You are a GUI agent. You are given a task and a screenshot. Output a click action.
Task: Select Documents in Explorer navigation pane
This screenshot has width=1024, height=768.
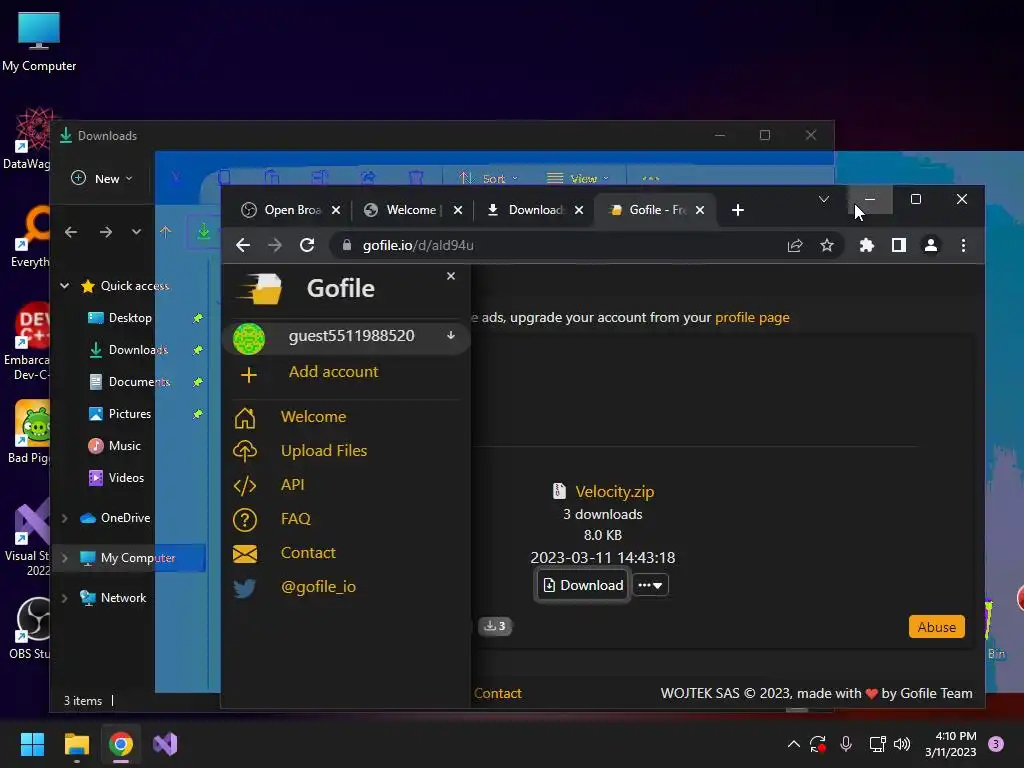click(x=138, y=382)
